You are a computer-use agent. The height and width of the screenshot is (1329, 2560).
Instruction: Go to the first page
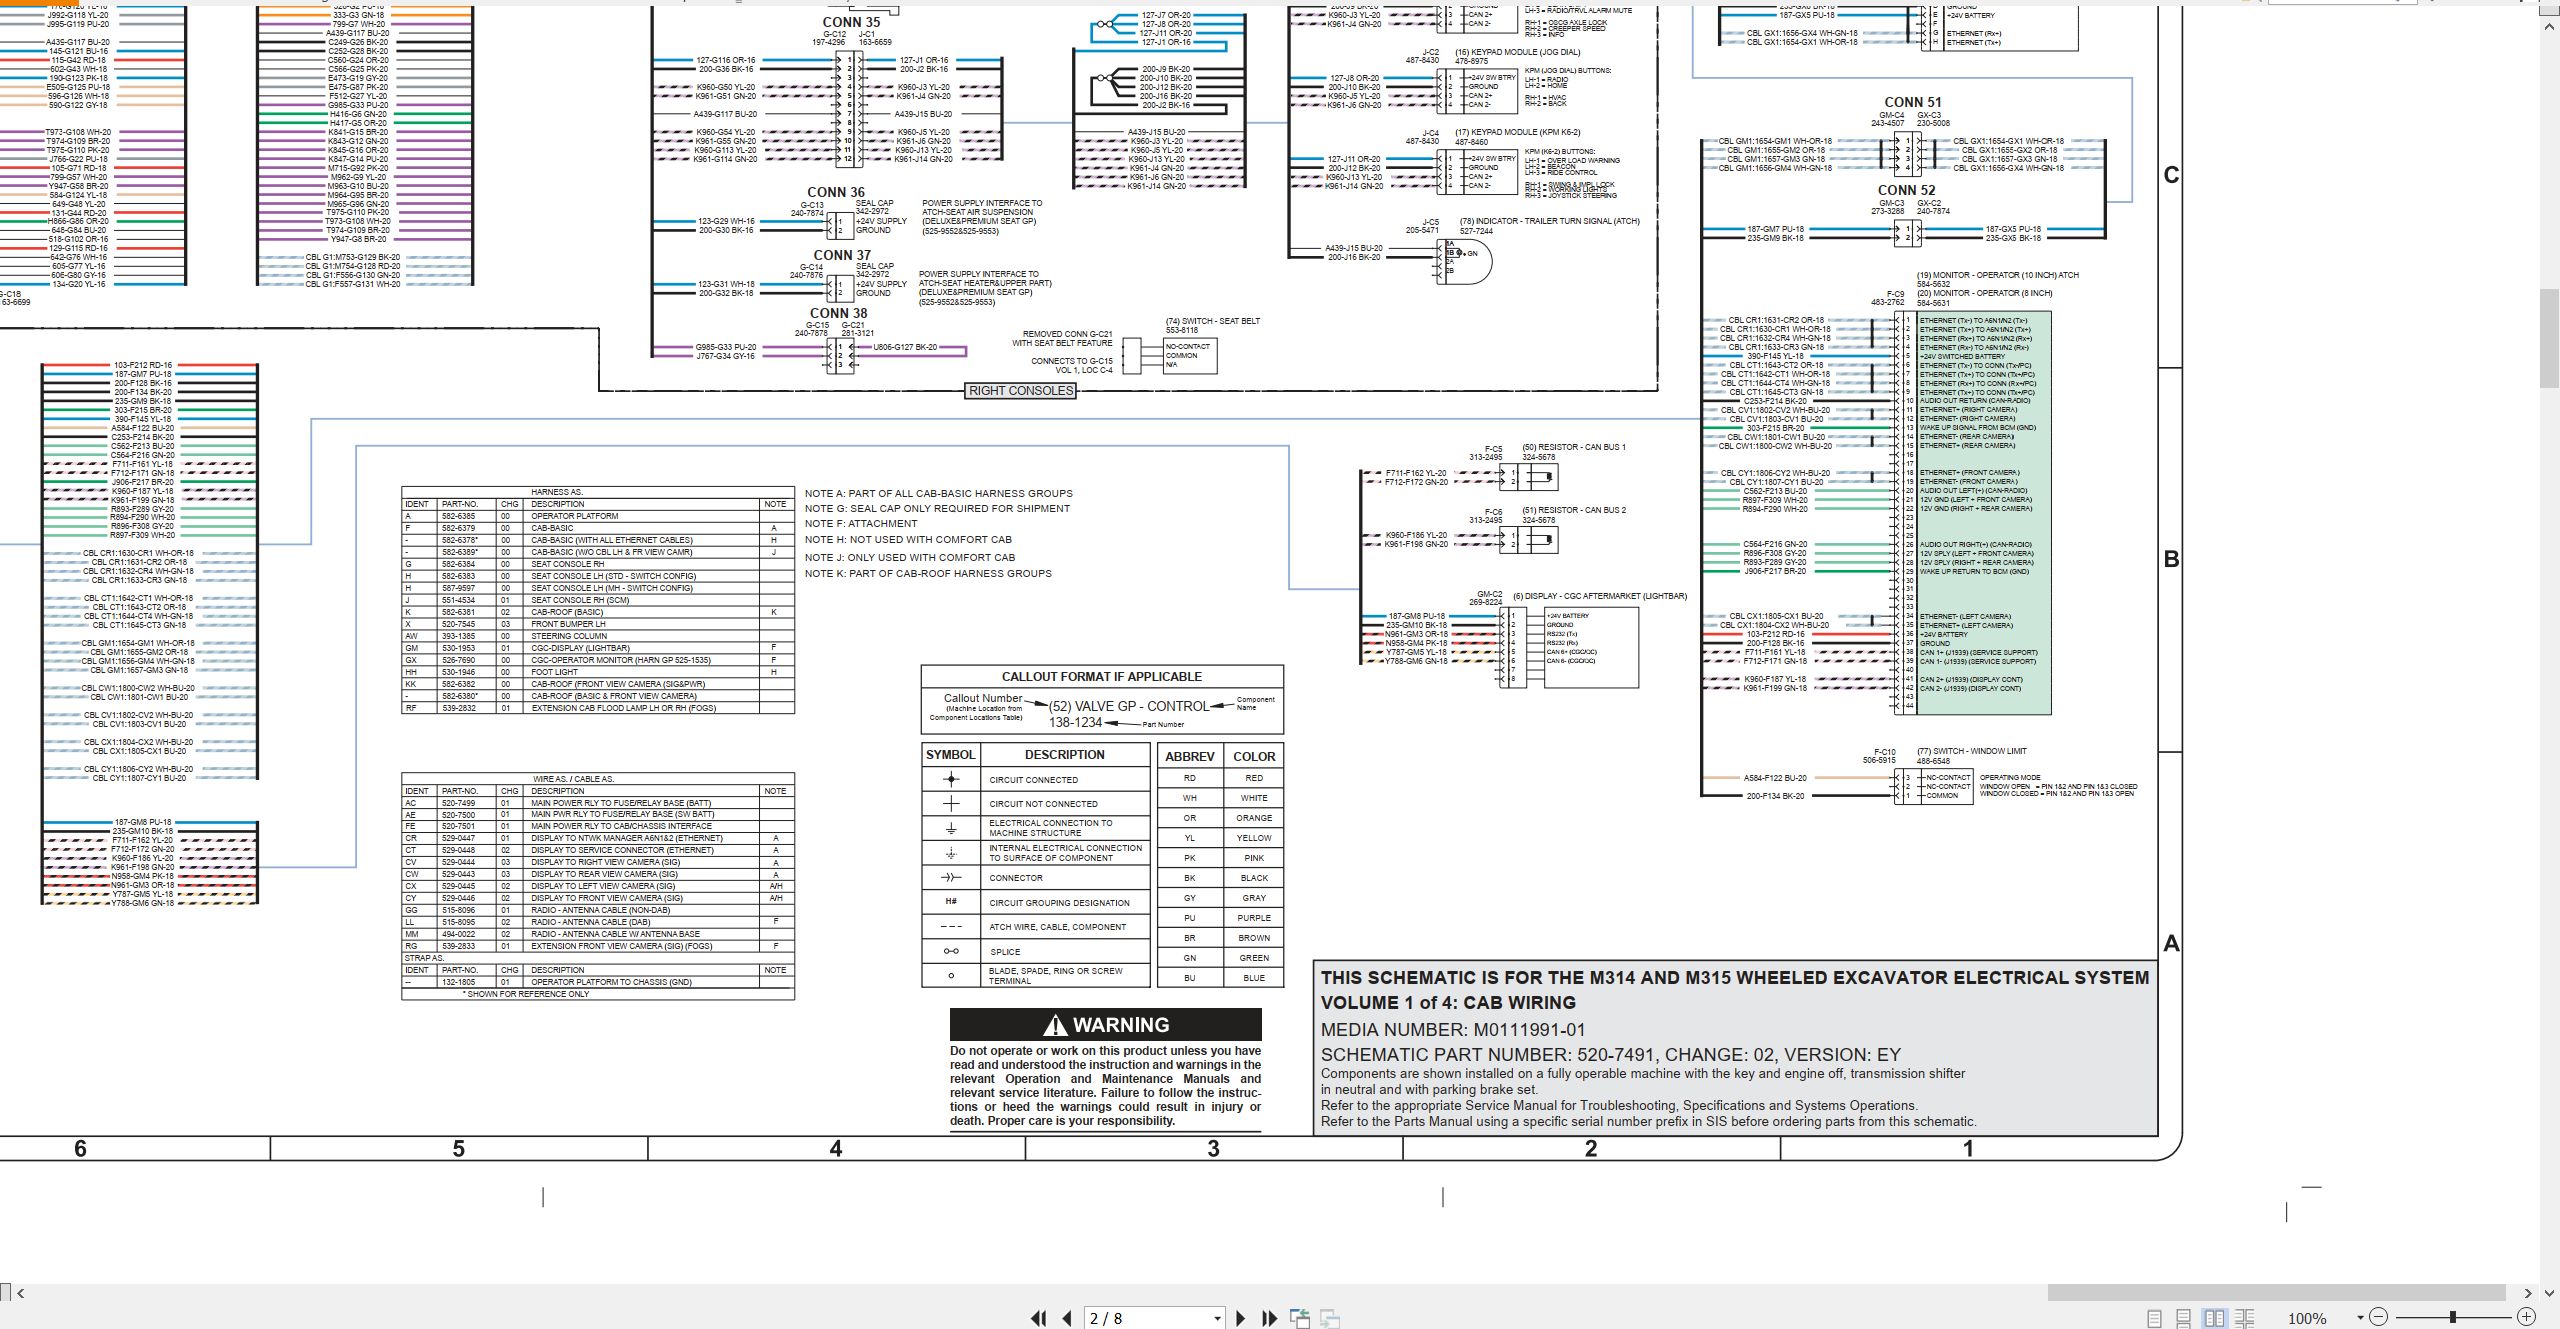tap(1039, 1318)
